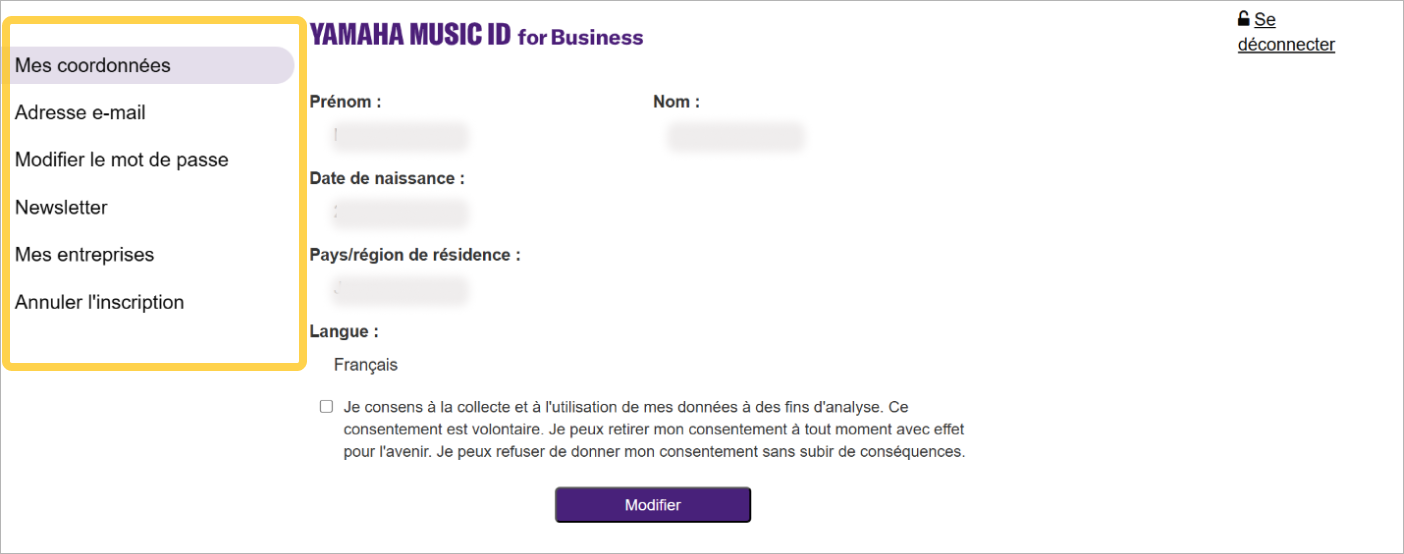
Task: Click the Date de naissance label
Action: tap(387, 179)
